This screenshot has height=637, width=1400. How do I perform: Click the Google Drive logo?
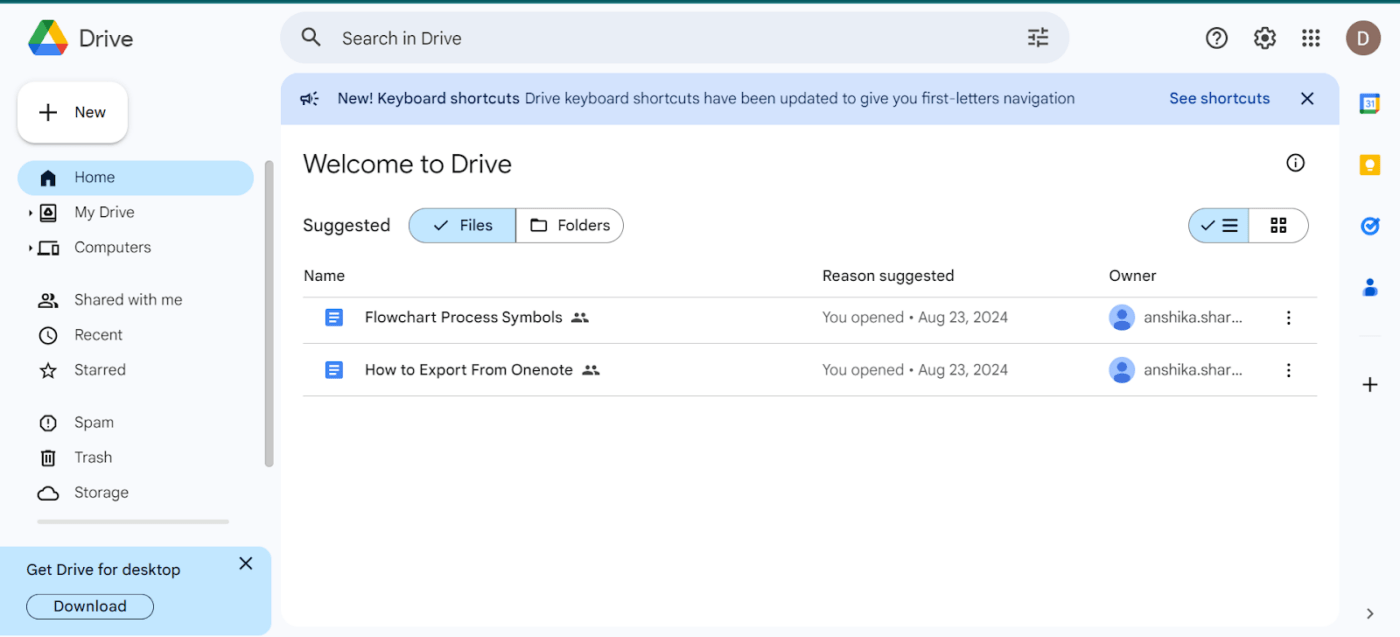(48, 38)
